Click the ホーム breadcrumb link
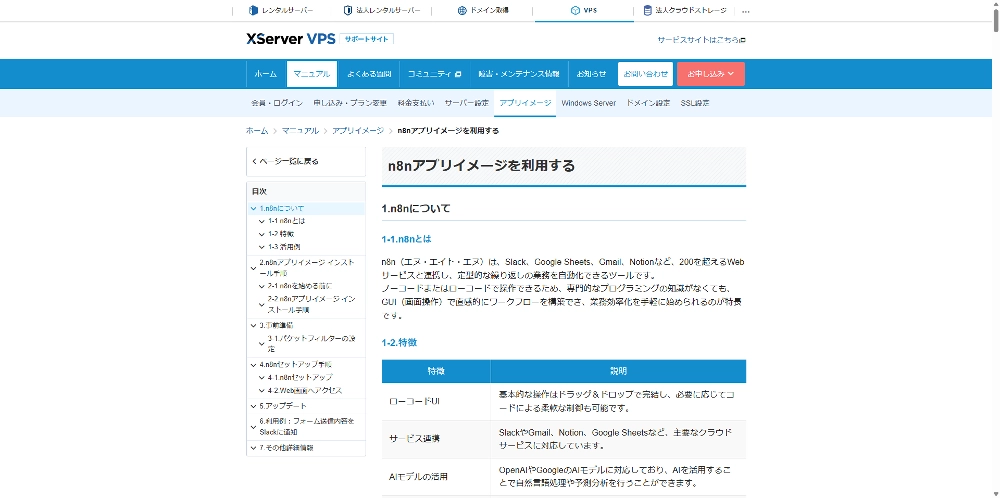The width and height of the screenshot is (1000, 498). click(x=257, y=131)
